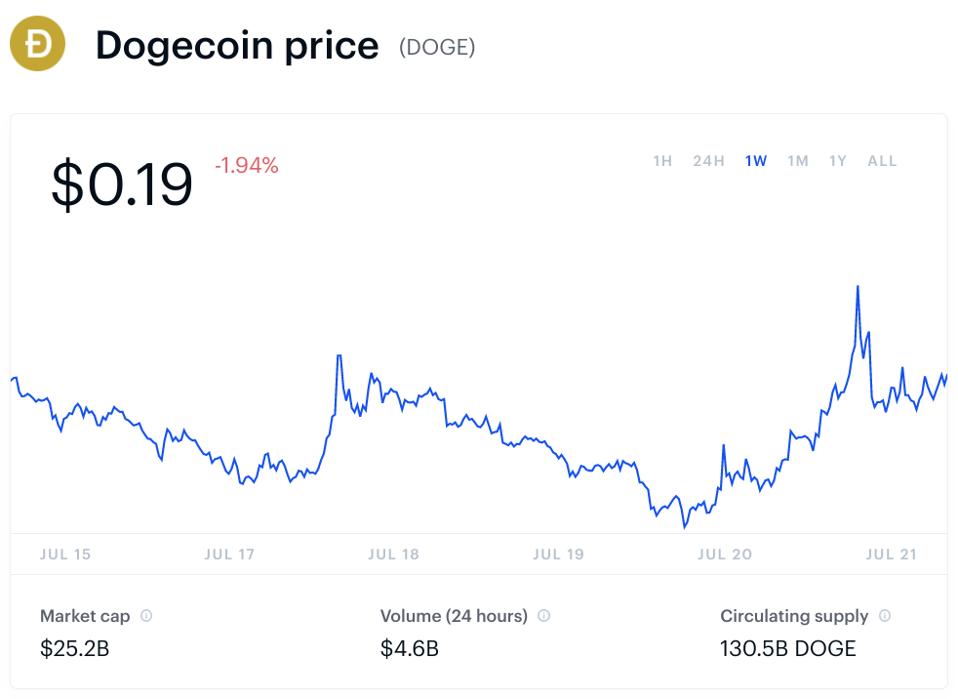Open the Market cap info icon

pos(146,615)
